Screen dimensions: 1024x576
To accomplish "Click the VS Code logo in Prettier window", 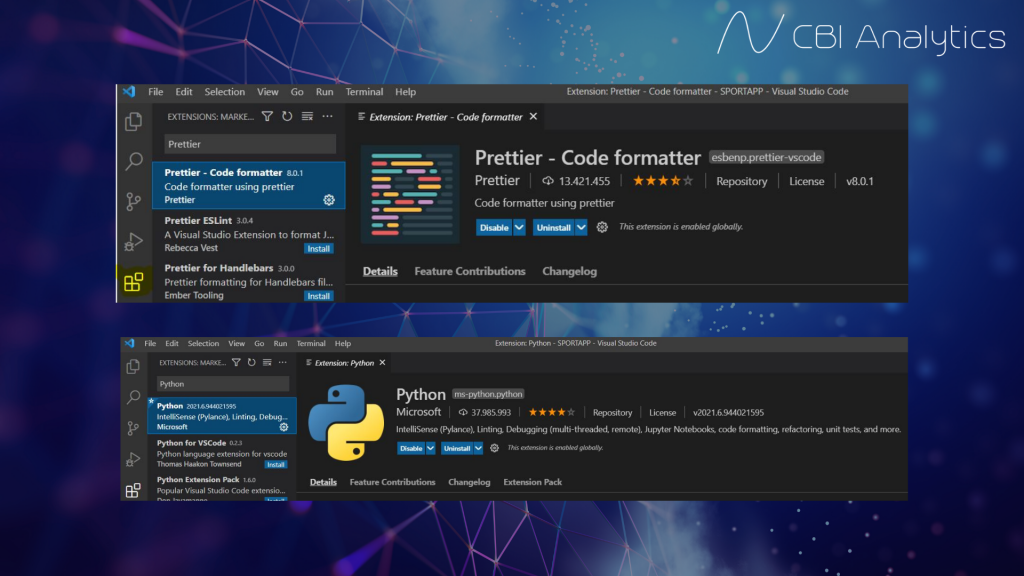I will click(x=129, y=91).
